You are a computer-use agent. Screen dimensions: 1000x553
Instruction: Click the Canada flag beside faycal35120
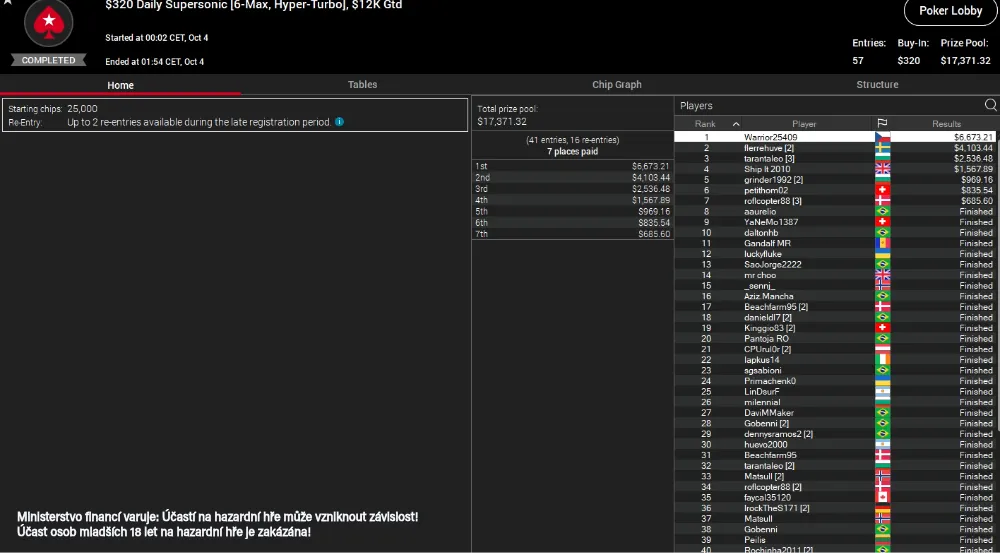tap(883, 498)
